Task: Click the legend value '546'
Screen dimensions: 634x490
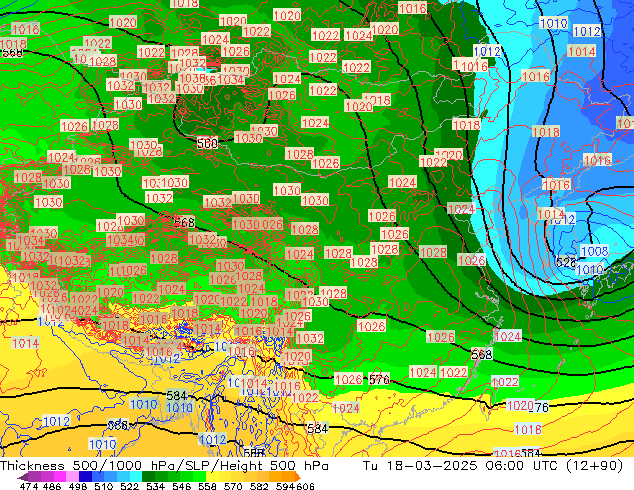Action: tap(182, 486)
